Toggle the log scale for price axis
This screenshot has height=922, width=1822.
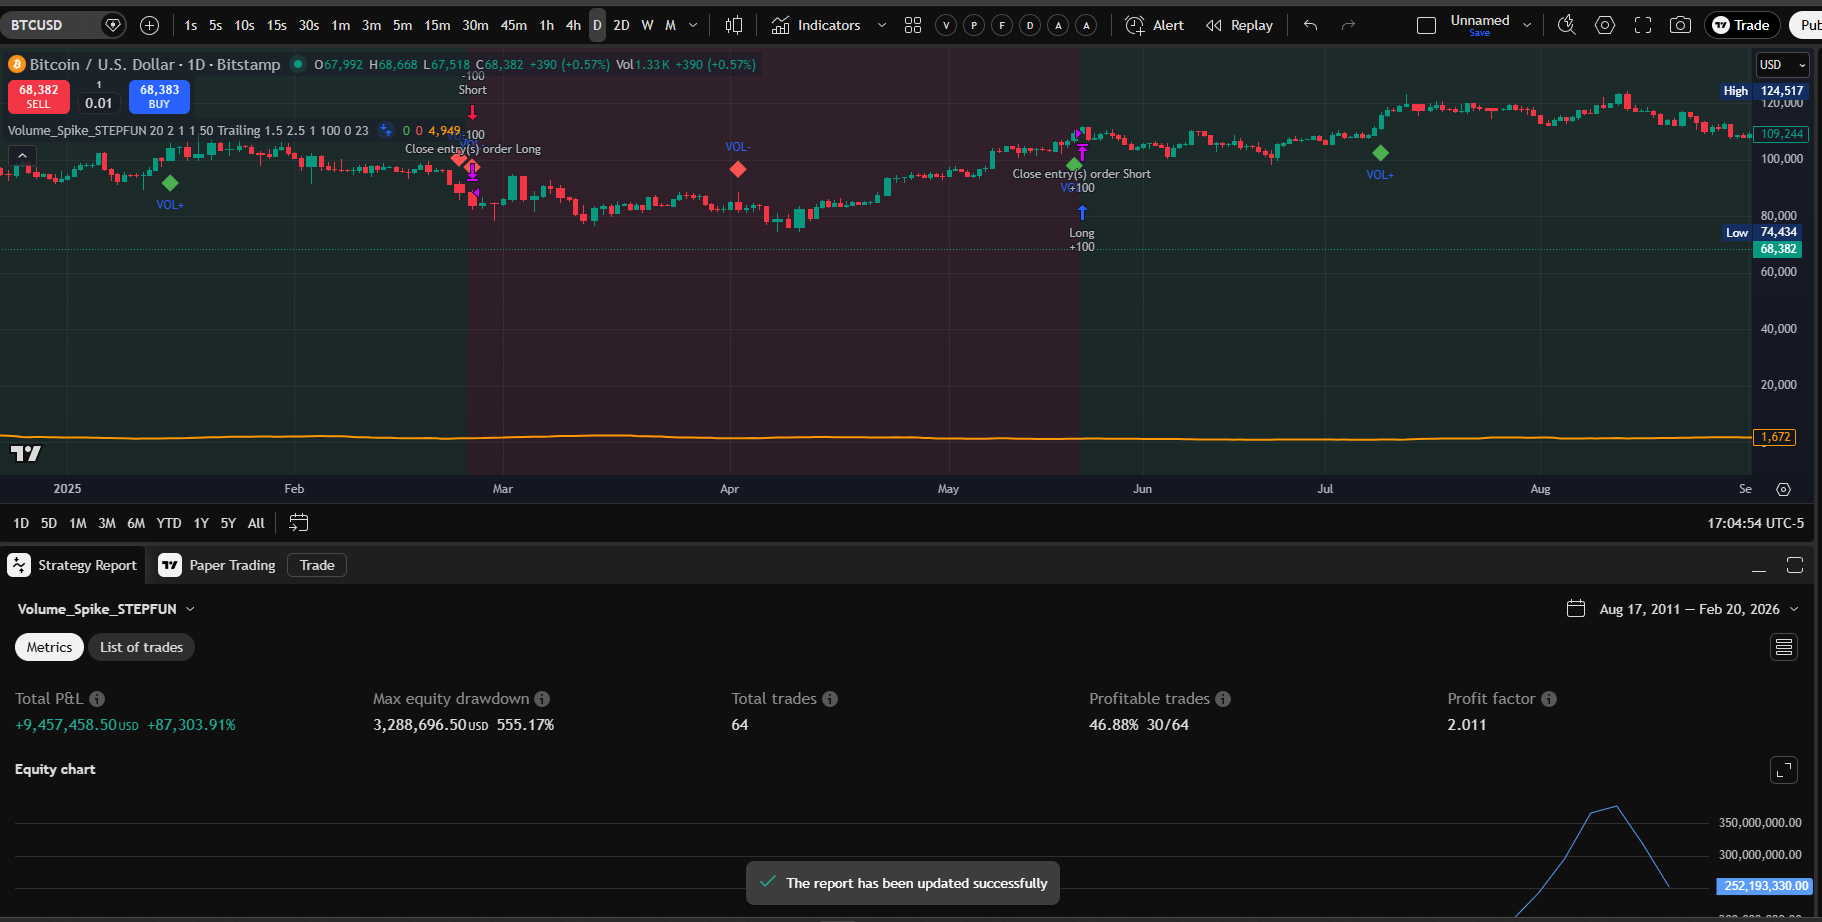pos(1783,489)
